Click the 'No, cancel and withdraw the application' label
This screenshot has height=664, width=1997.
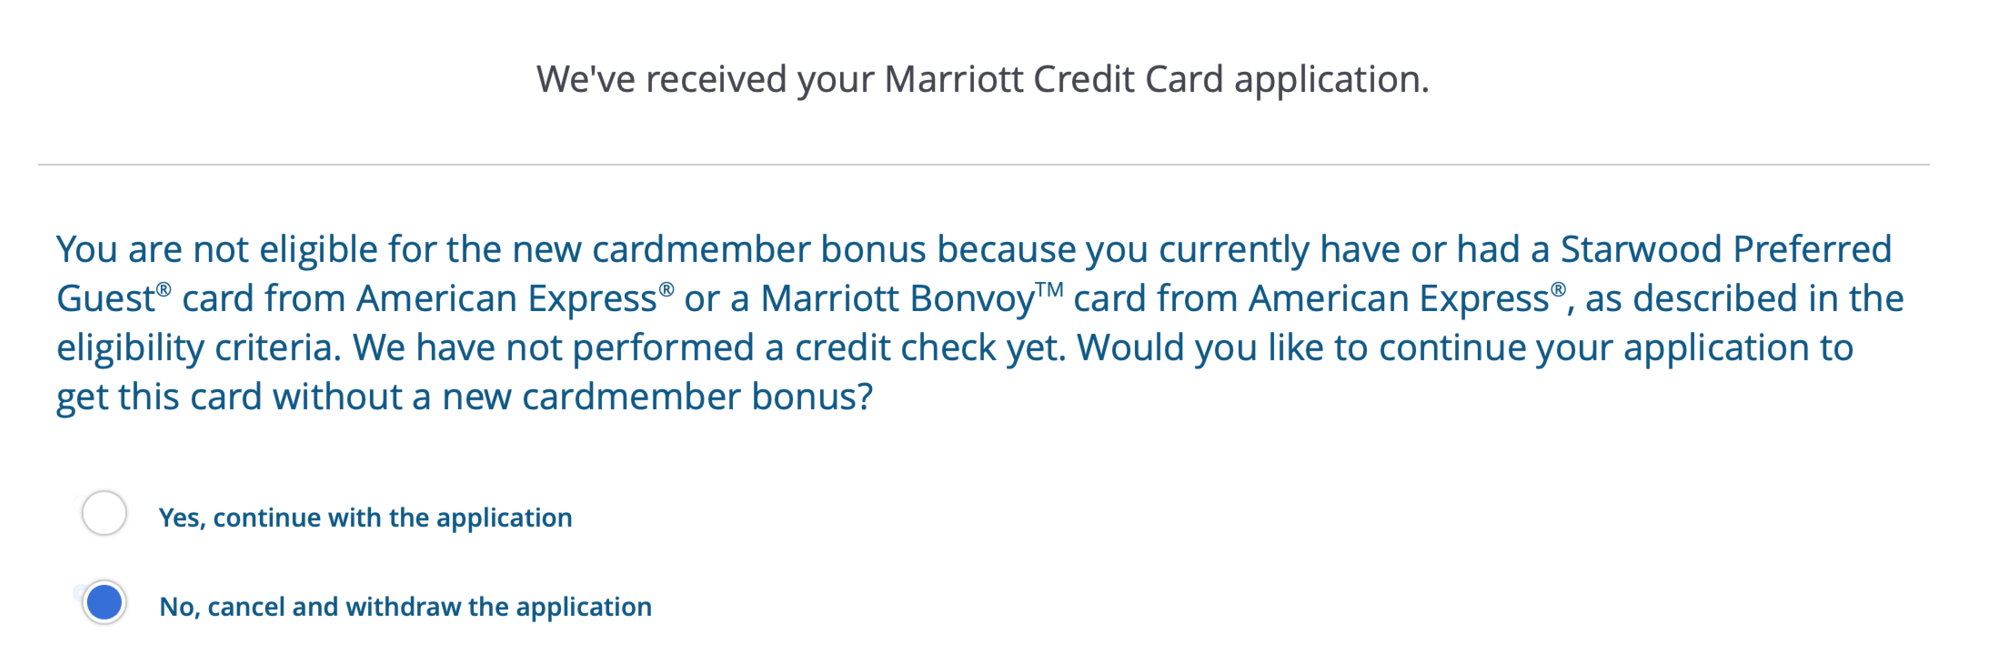coord(406,607)
